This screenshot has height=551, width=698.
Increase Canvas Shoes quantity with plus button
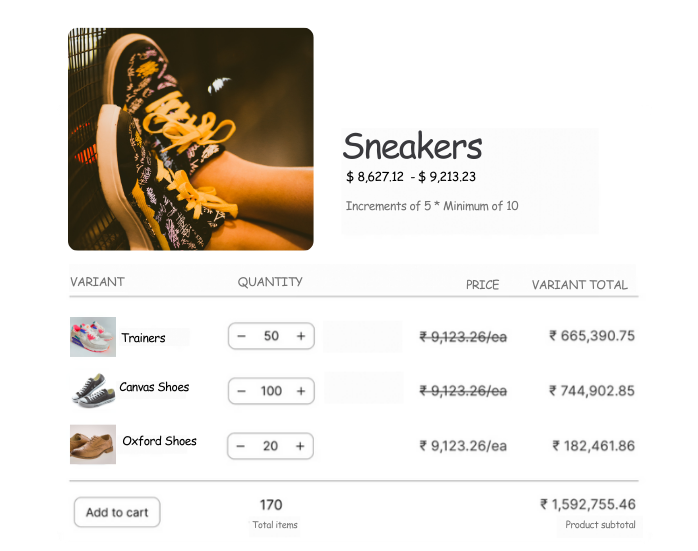(x=300, y=391)
